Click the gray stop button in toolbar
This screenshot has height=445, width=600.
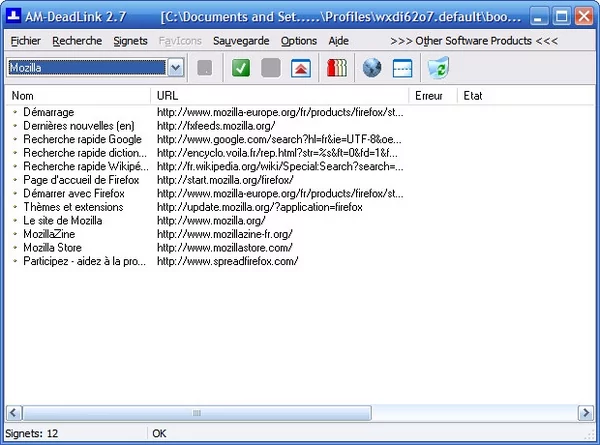coord(271,68)
